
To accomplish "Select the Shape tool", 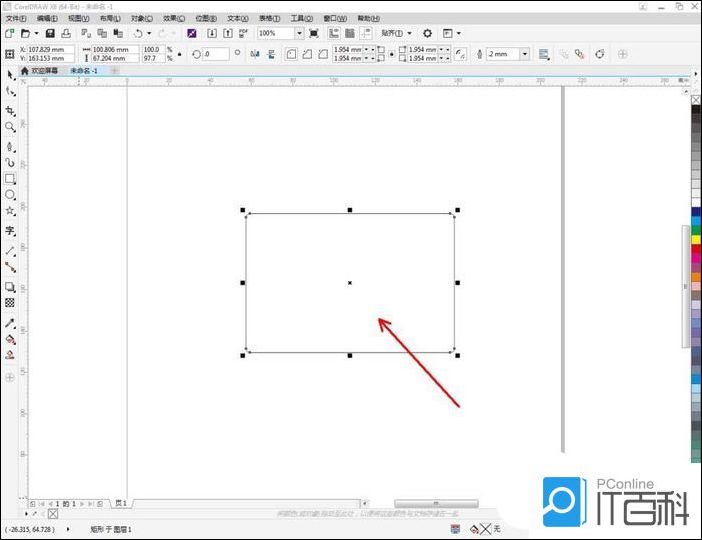I will tap(10, 91).
